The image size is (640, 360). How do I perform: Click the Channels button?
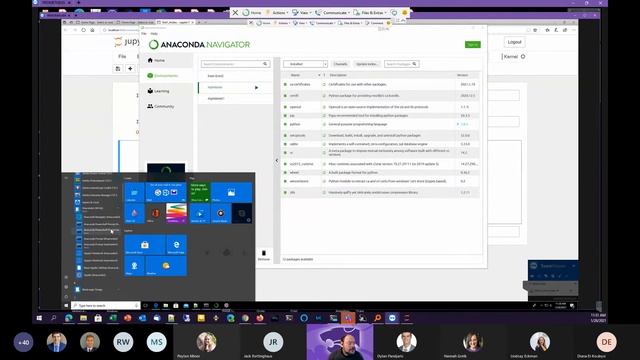(x=340, y=64)
